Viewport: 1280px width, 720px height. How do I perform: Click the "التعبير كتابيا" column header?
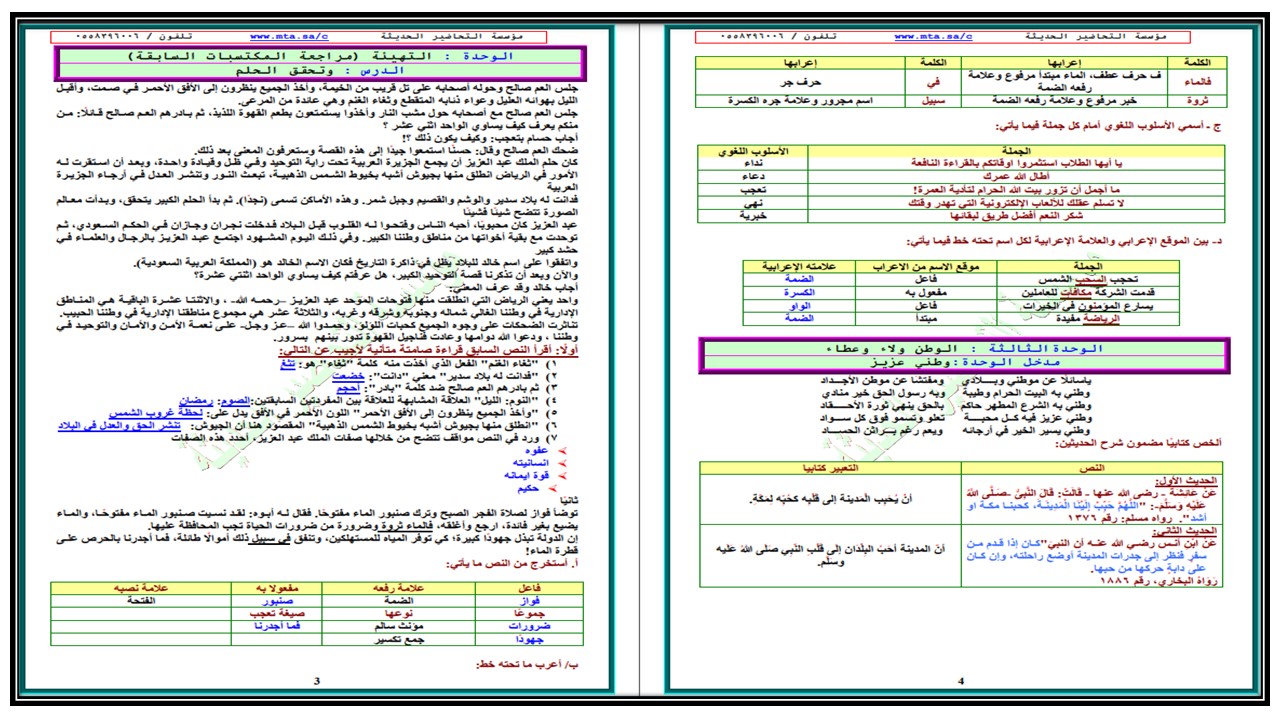tap(831, 468)
